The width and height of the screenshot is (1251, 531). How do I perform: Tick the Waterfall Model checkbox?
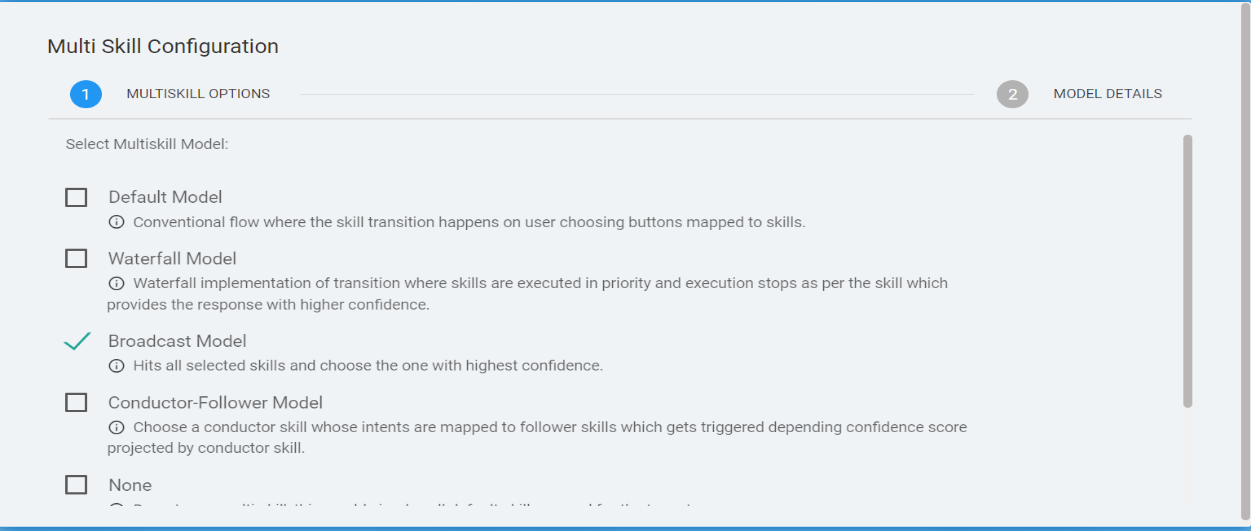76,258
